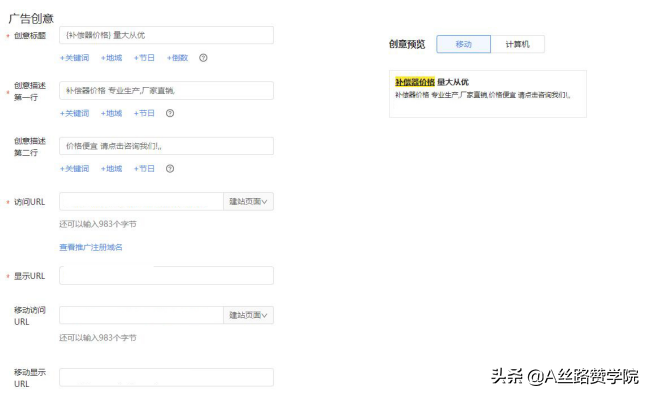
Task: Click 还可以输入983个字节 hint under 访问URL
Action: point(98,224)
